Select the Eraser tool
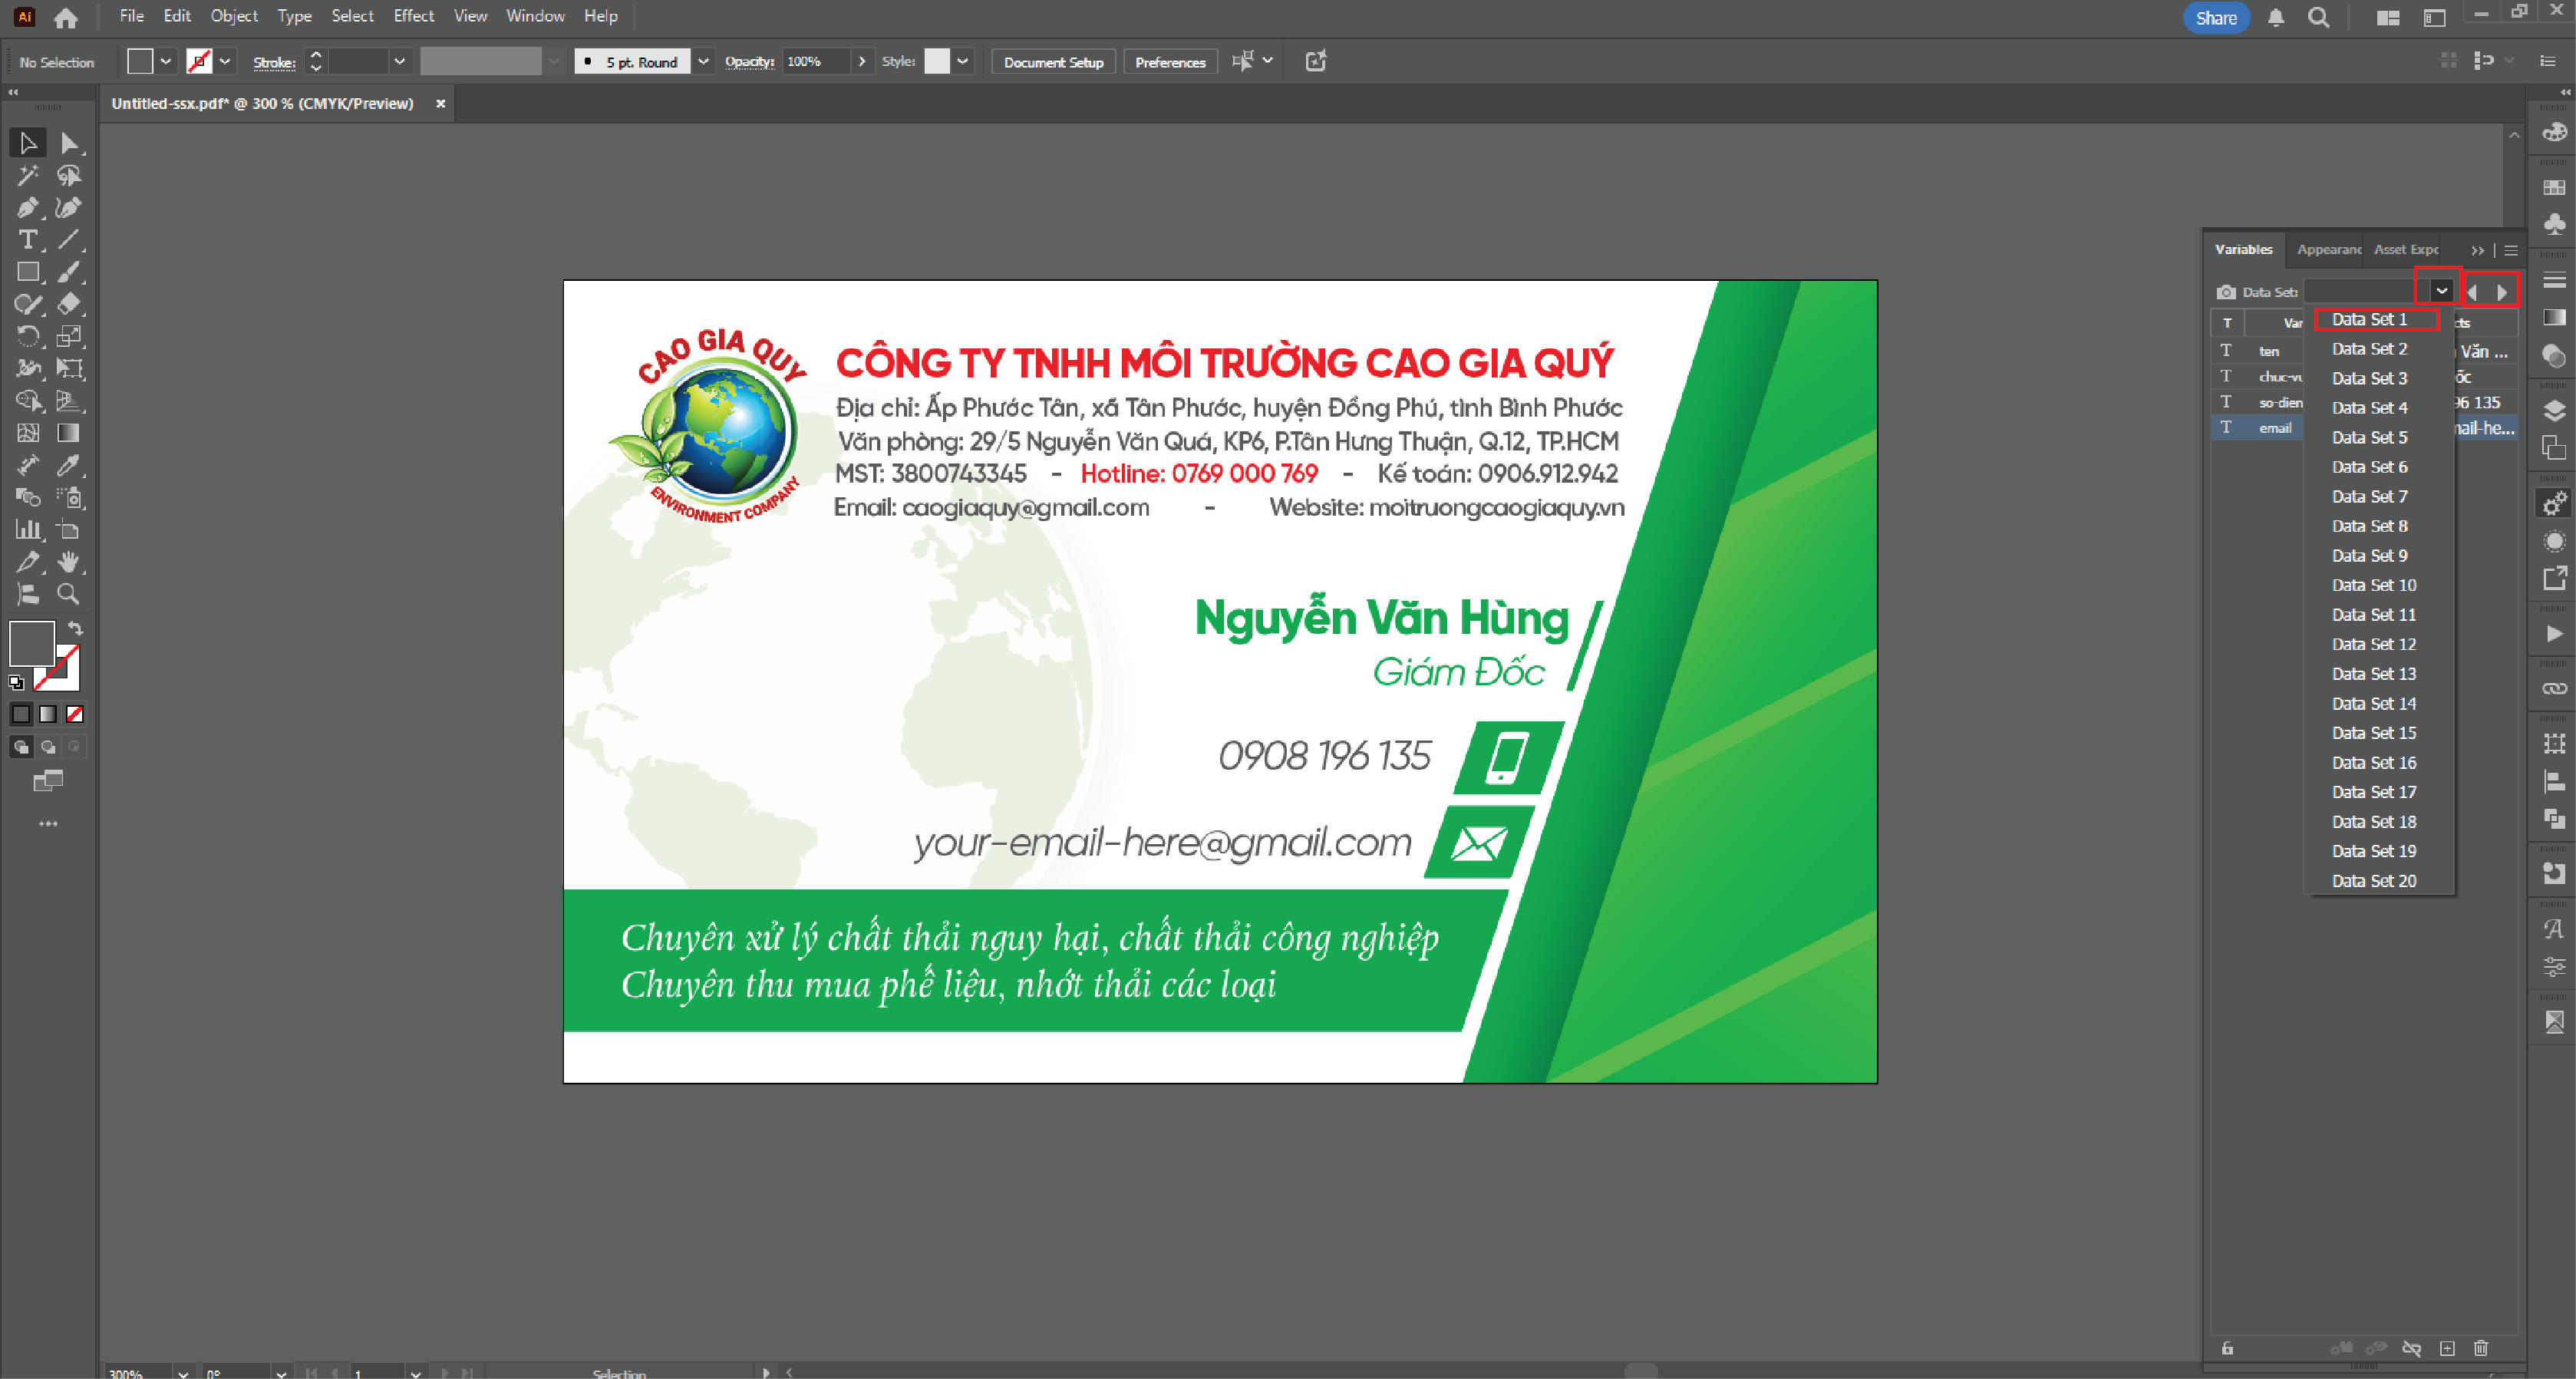 pos(68,303)
